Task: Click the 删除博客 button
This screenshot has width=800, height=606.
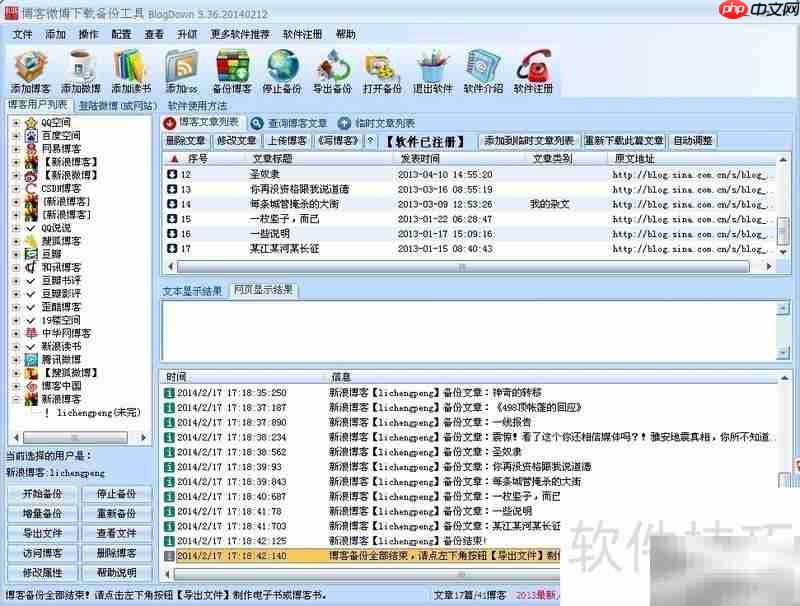Action: [x=116, y=553]
